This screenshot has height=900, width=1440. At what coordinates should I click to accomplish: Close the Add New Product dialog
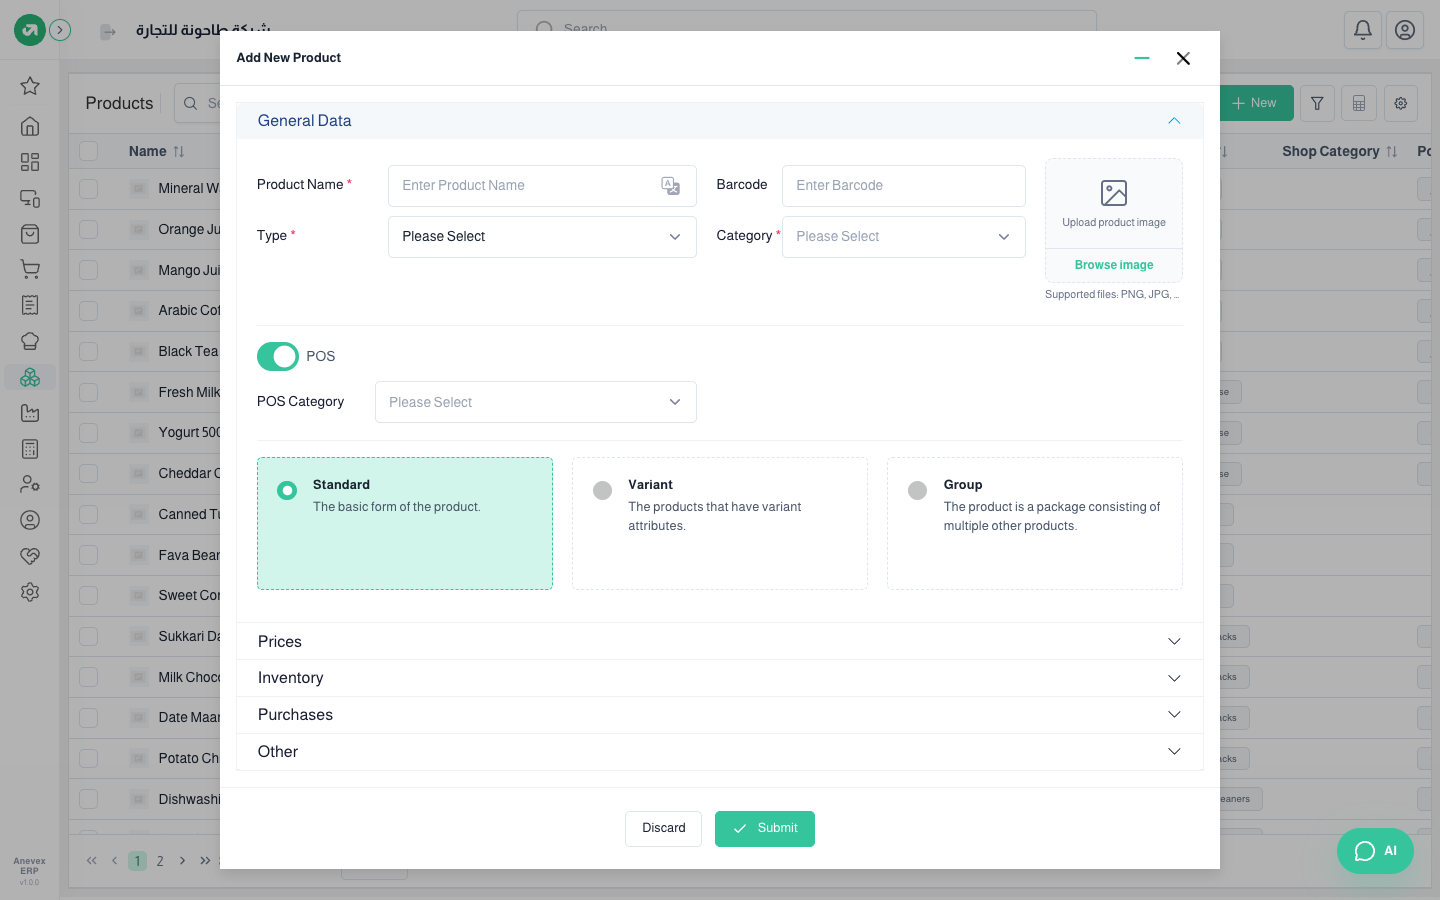(1183, 58)
